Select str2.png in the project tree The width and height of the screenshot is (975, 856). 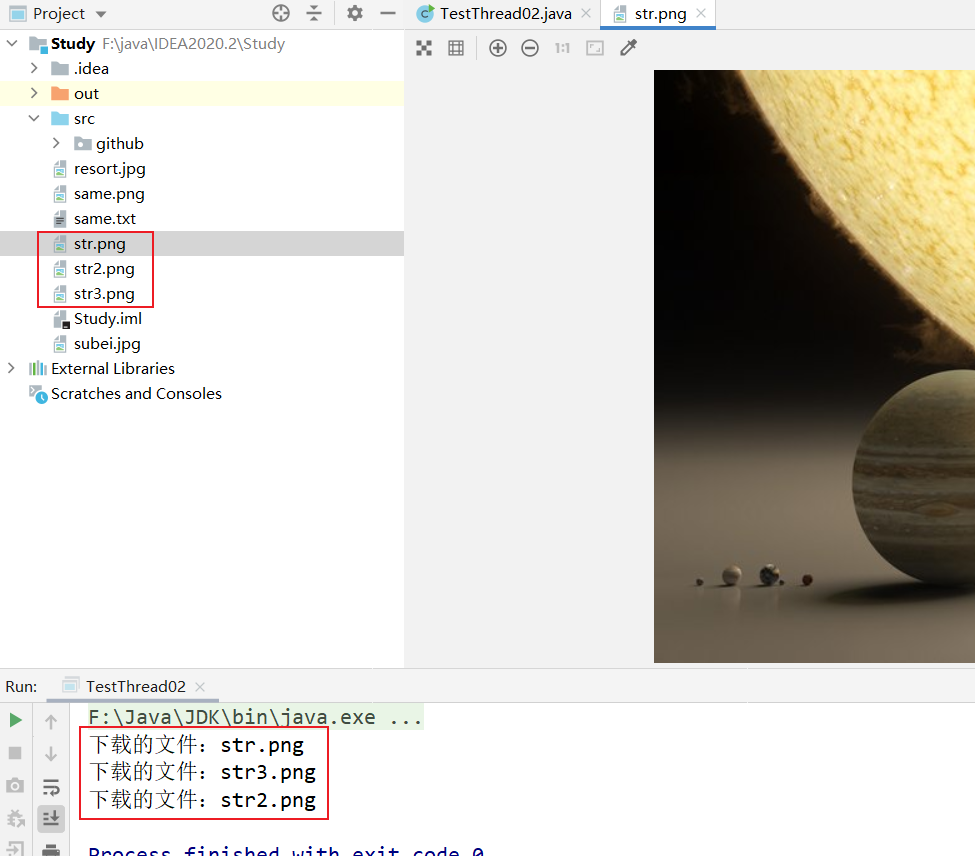[x=104, y=268]
